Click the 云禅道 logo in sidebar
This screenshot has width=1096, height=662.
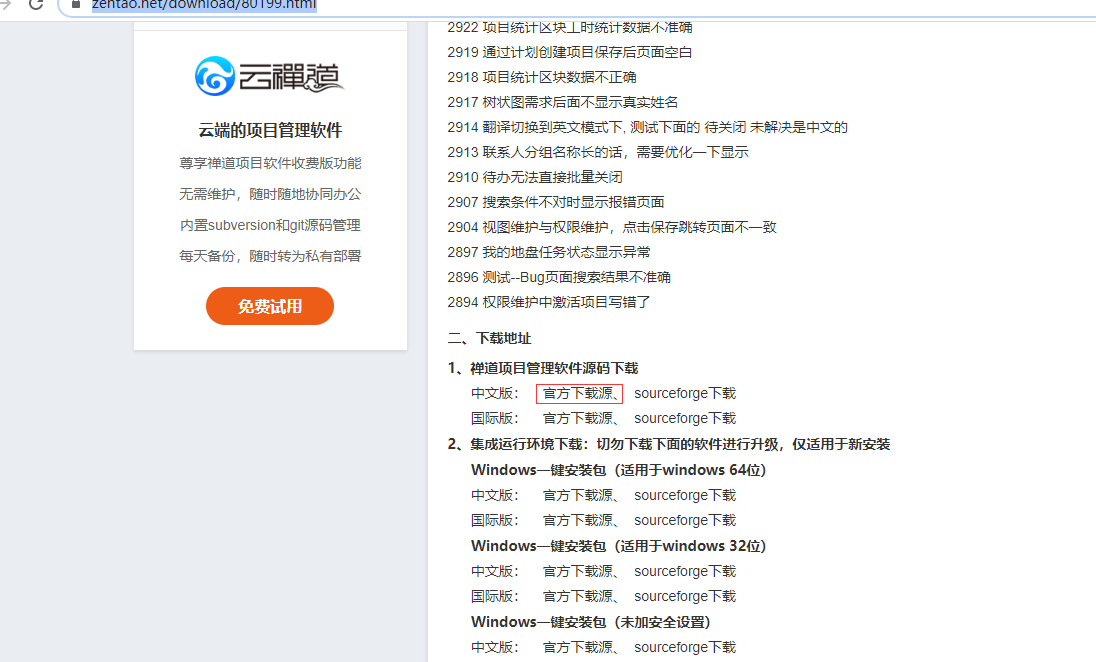click(270, 76)
